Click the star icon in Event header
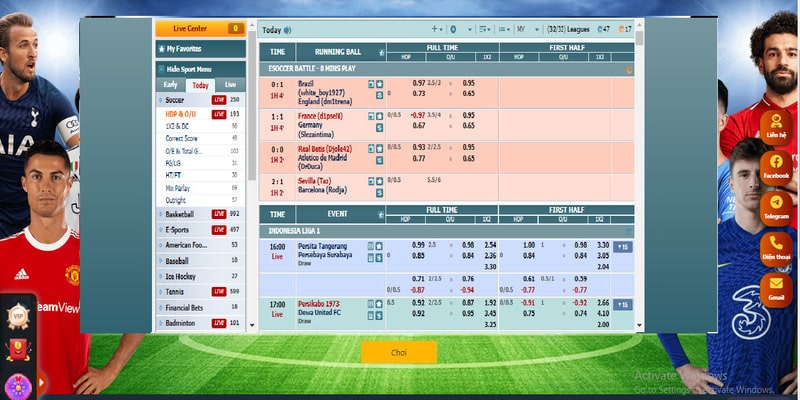The image size is (800, 400). point(381,215)
